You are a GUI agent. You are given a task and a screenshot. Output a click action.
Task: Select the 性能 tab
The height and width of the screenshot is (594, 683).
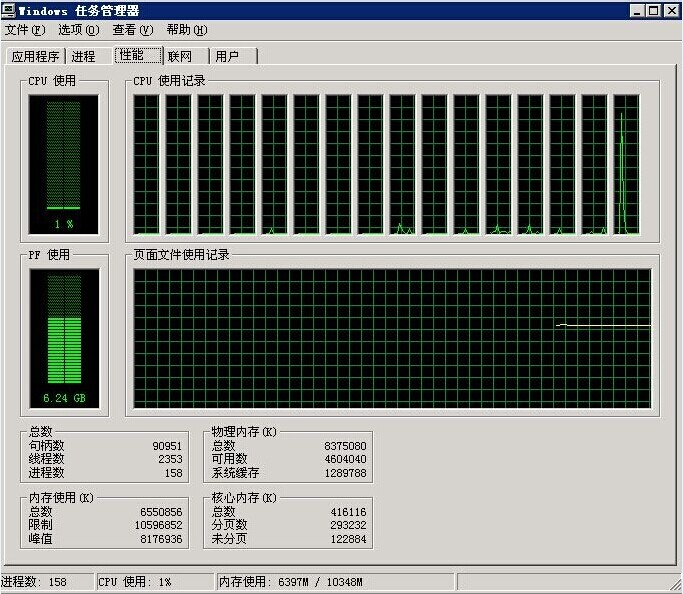[x=133, y=55]
